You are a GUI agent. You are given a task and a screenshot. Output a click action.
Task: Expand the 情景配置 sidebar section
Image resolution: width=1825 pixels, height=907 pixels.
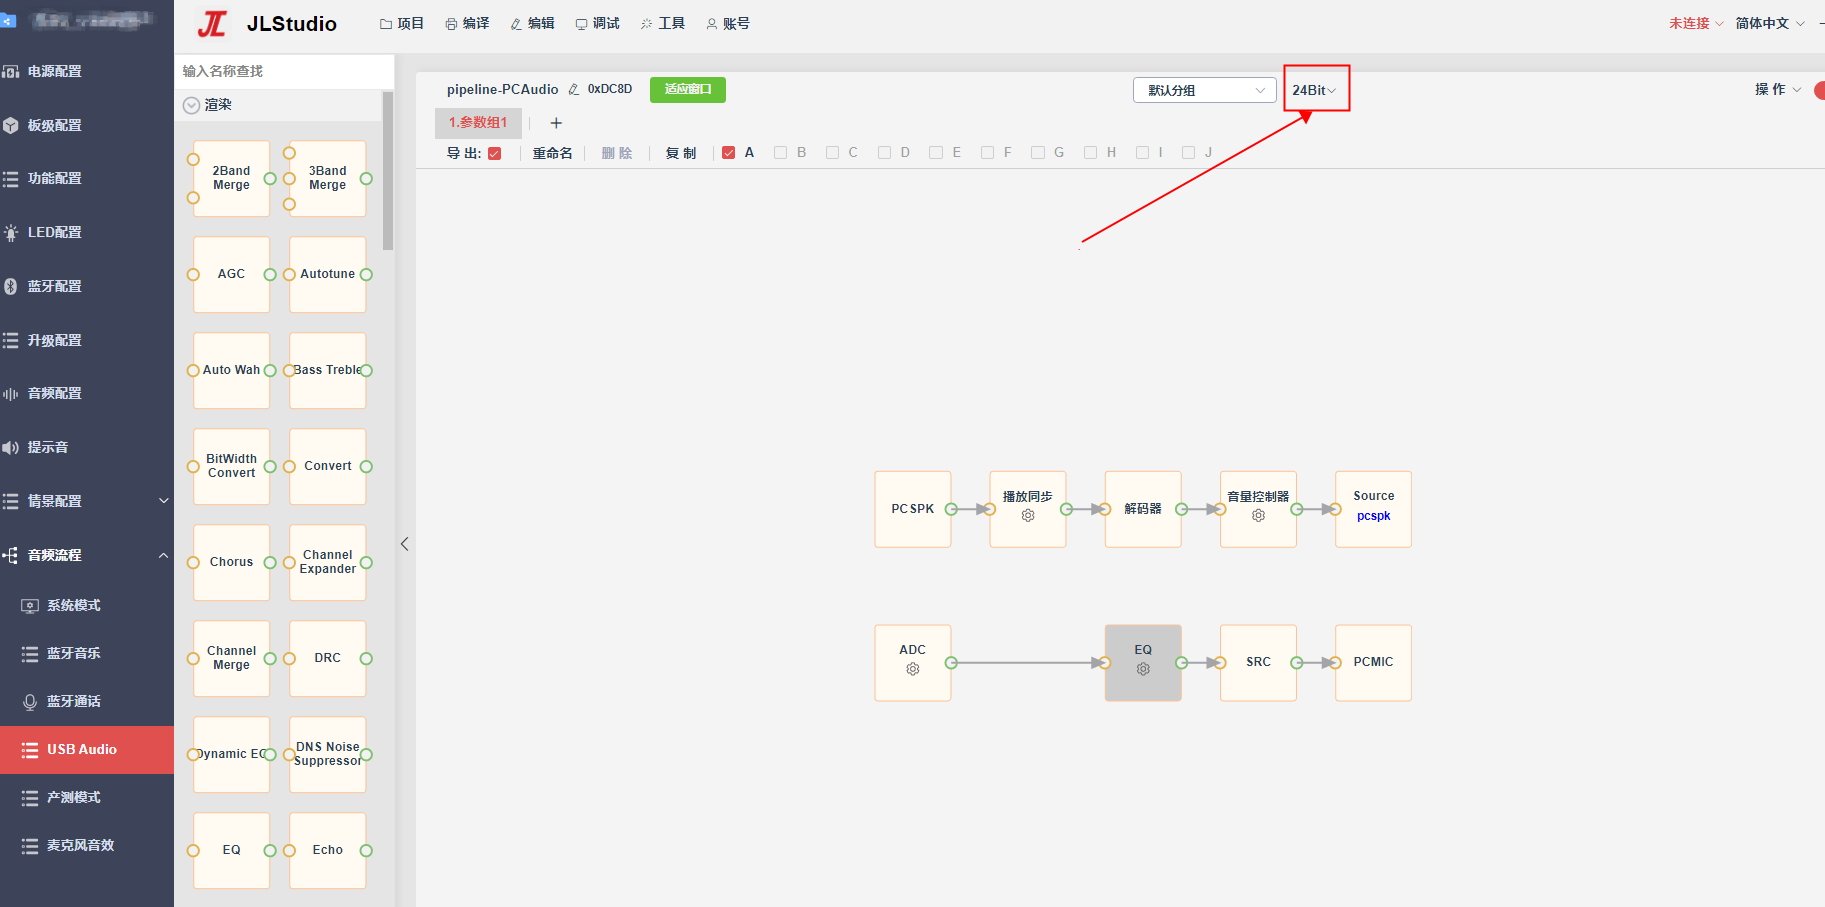click(87, 501)
